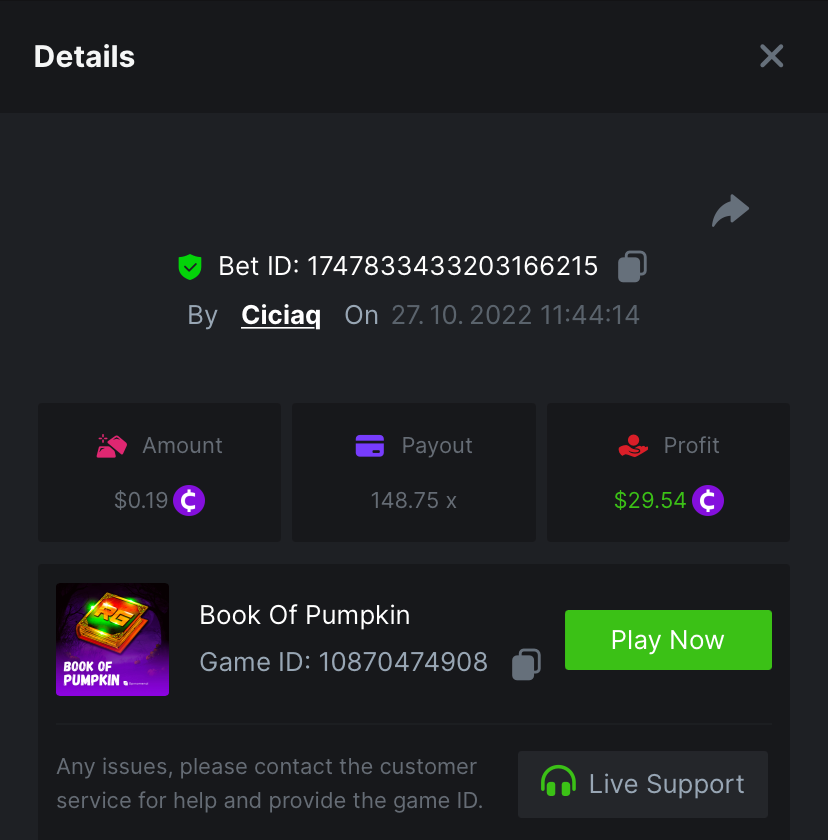Open Live Support chat

[x=643, y=784]
